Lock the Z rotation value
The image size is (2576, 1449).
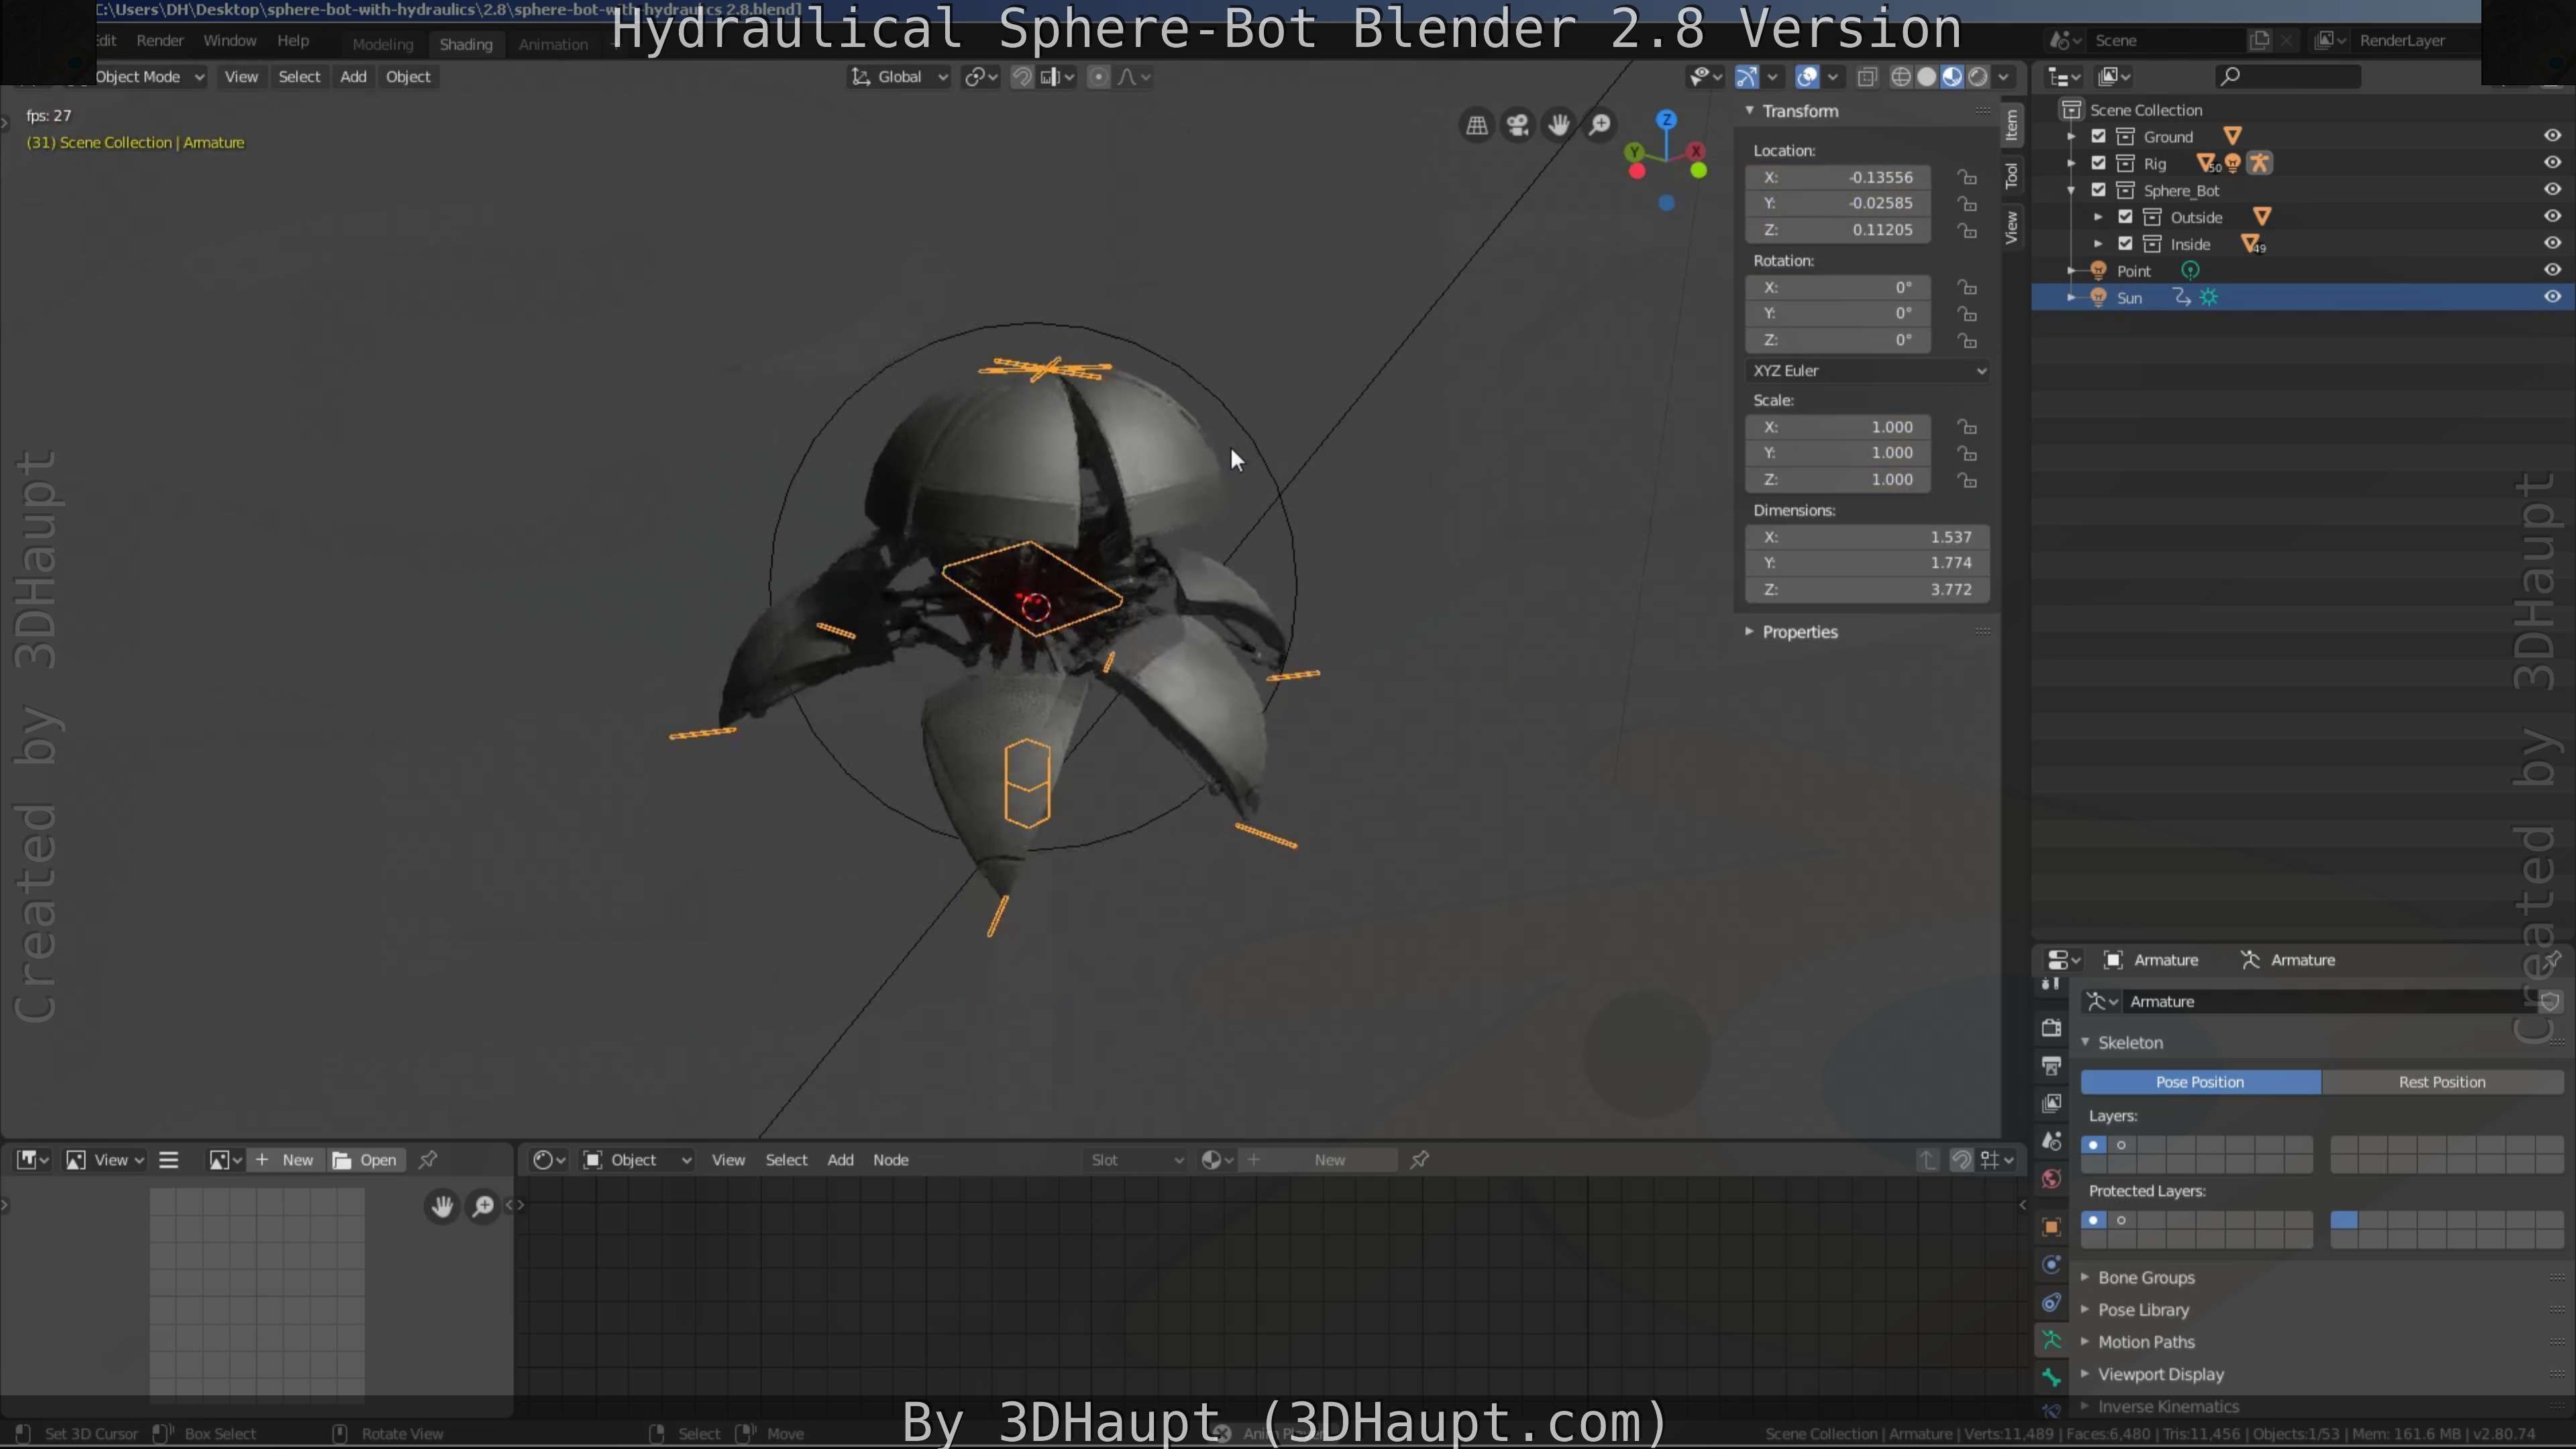tap(1967, 341)
